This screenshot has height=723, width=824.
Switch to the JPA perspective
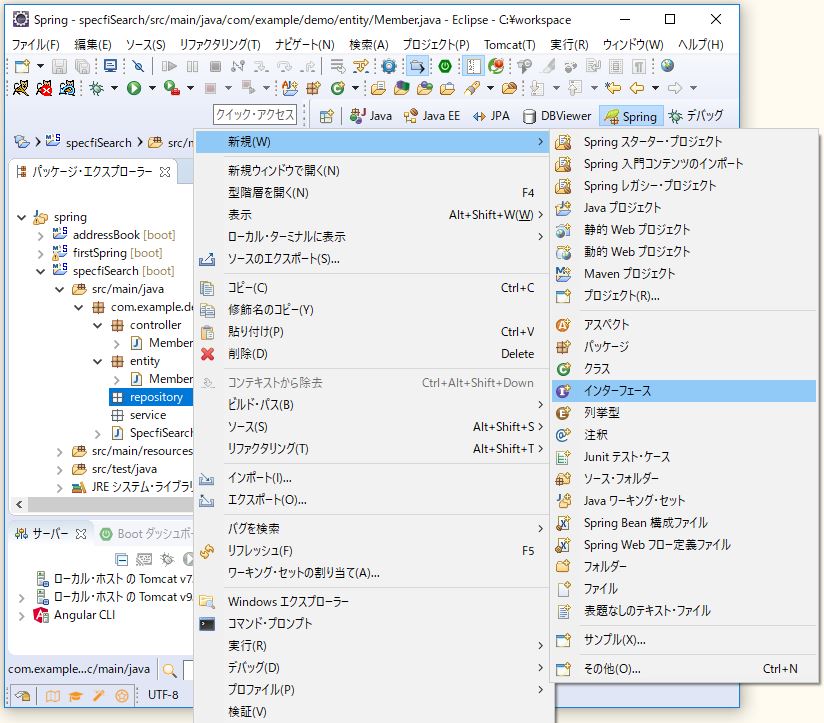[491, 116]
